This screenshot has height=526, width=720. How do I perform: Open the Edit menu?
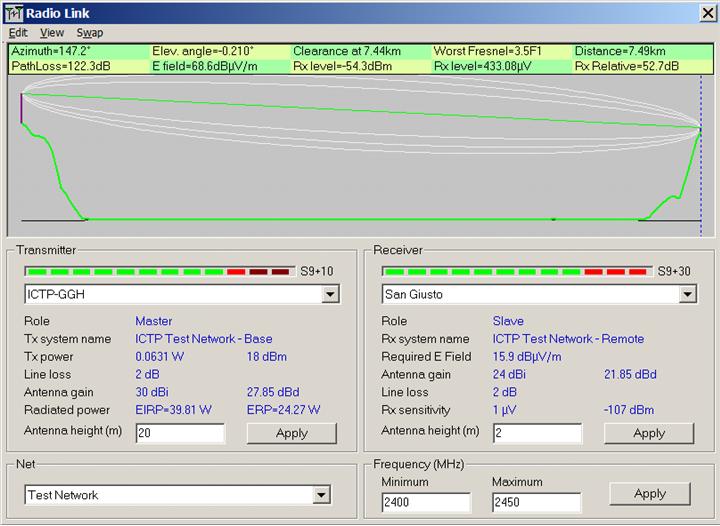click(x=18, y=33)
